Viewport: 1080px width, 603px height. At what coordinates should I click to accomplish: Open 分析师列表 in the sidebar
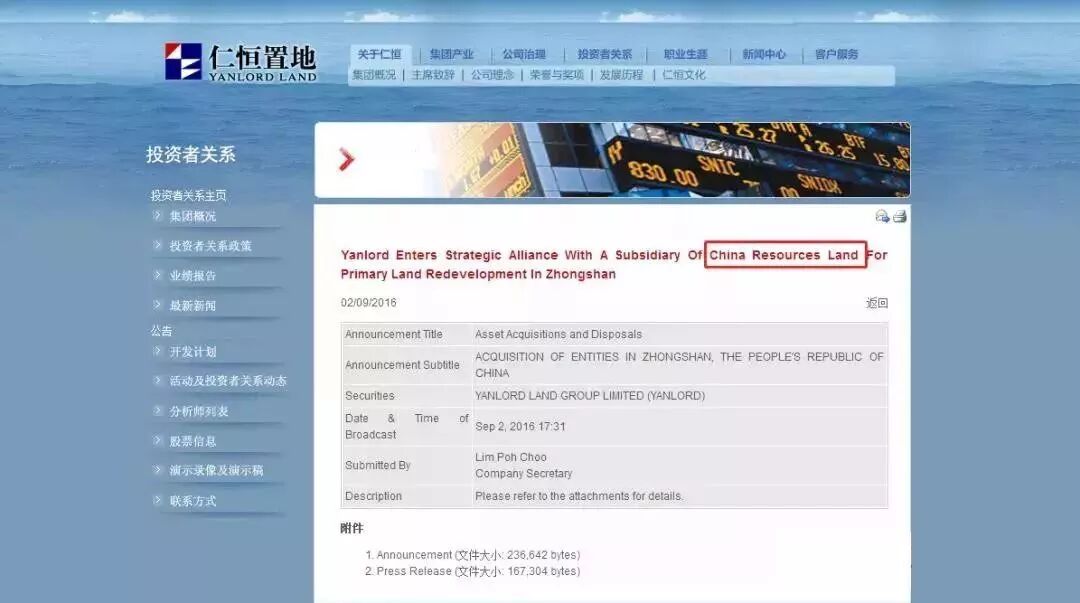click(199, 411)
